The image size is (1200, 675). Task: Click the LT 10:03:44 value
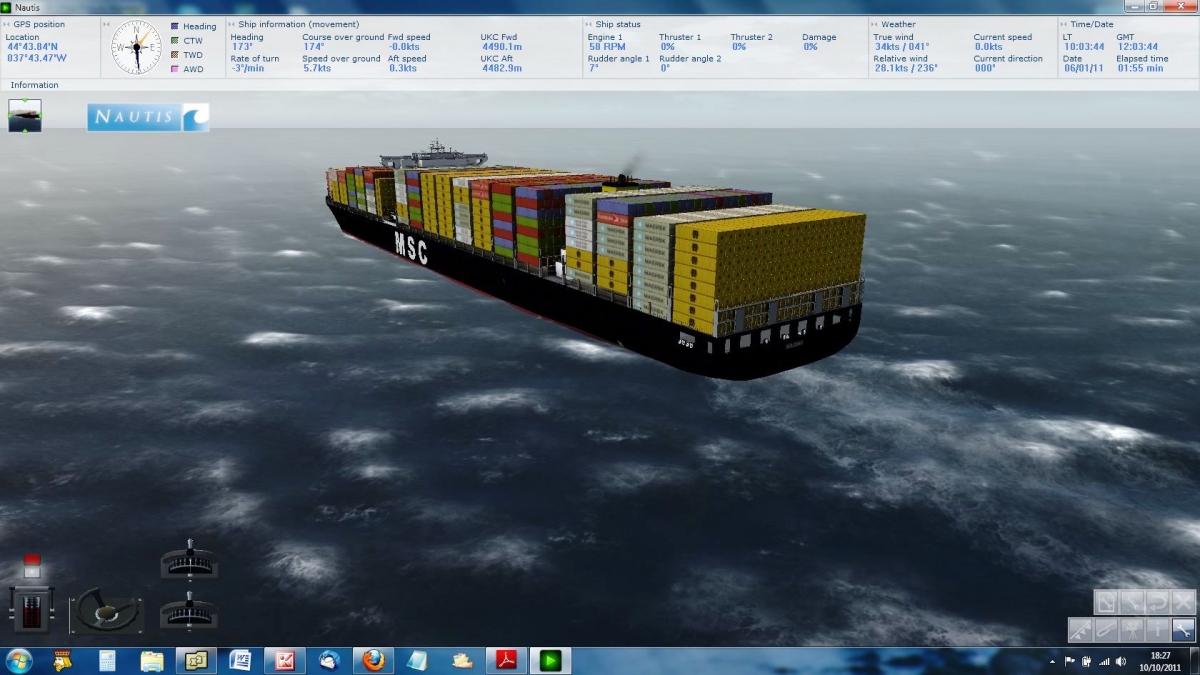[1083, 47]
